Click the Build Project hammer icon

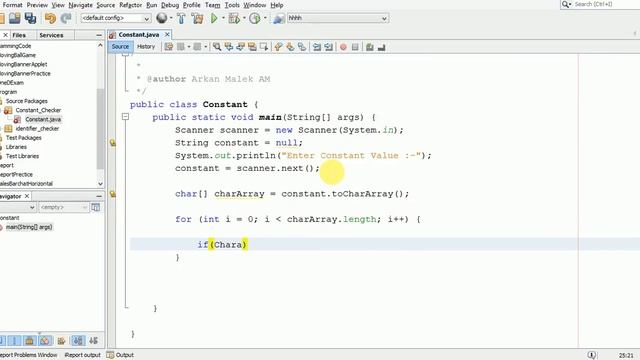coord(181,18)
